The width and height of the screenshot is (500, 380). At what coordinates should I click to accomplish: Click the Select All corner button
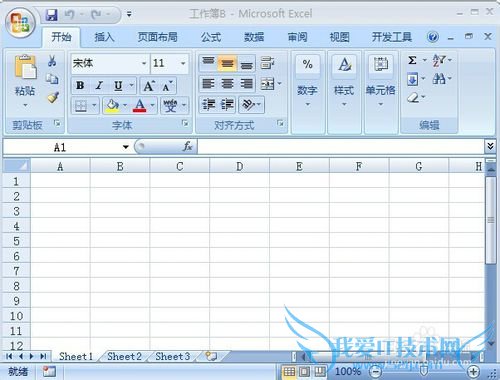(17, 166)
